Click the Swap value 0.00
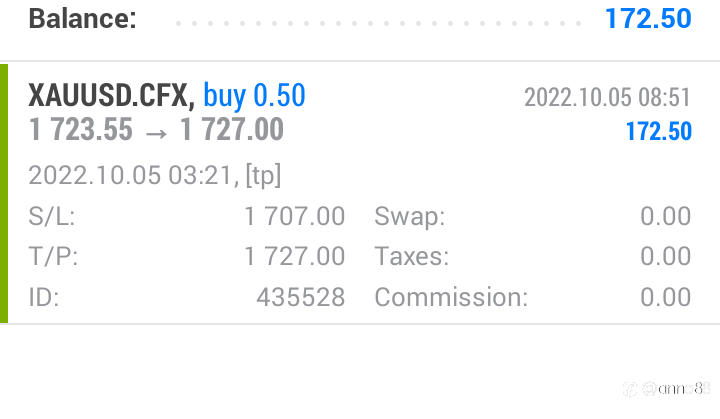Image resolution: width=720 pixels, height=419 pixels. click(665, 216)
